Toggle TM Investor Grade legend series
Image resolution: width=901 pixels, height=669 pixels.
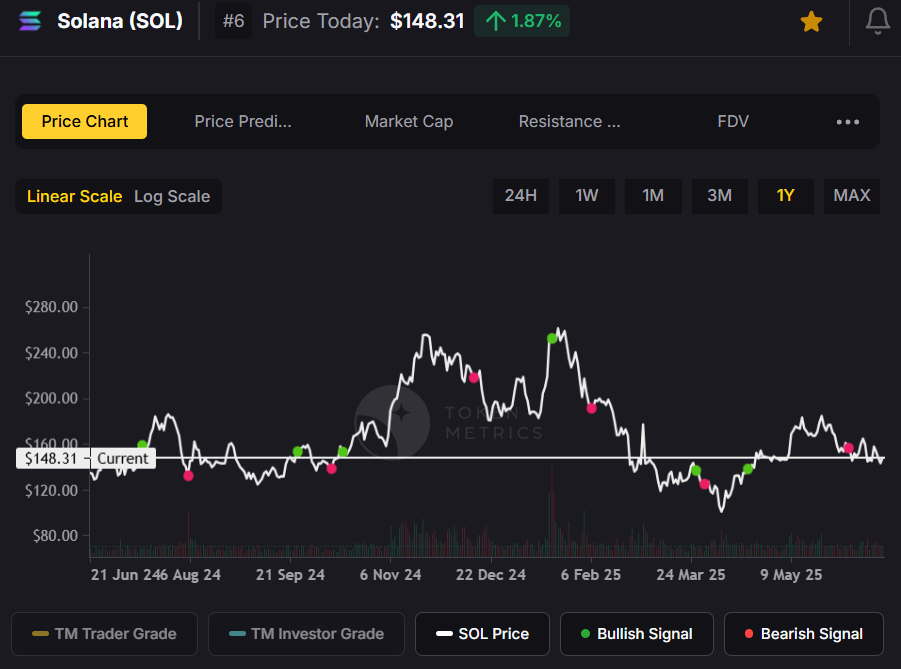coord(306,634)
